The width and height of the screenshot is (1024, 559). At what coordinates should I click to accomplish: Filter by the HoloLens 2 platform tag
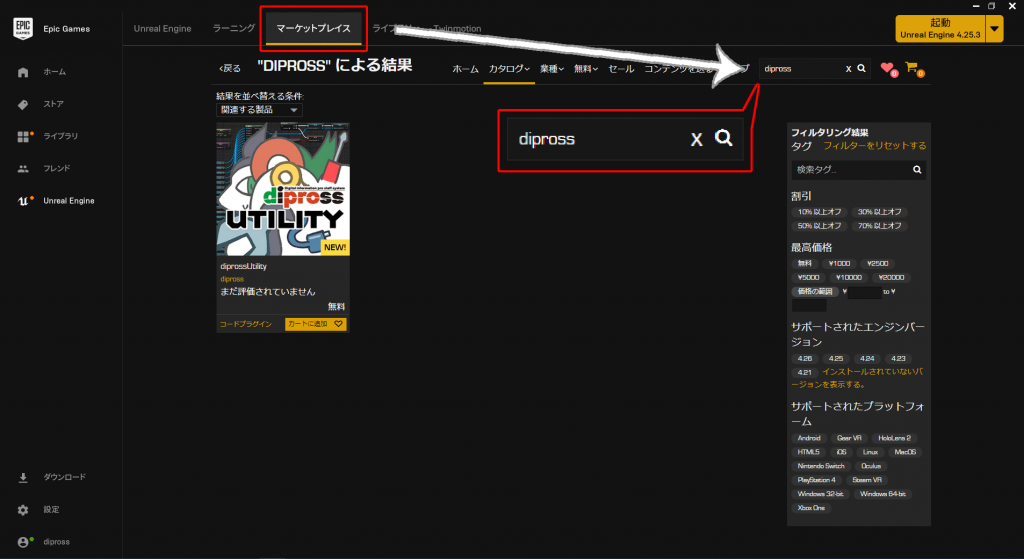894,438
